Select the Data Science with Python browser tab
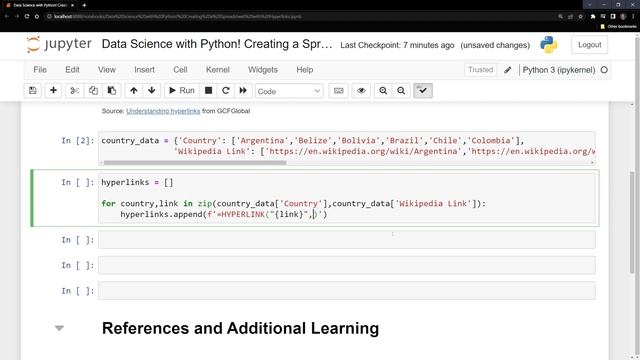Screen dimensions: 640x360 pyautogui.click(x=40, y=5)
